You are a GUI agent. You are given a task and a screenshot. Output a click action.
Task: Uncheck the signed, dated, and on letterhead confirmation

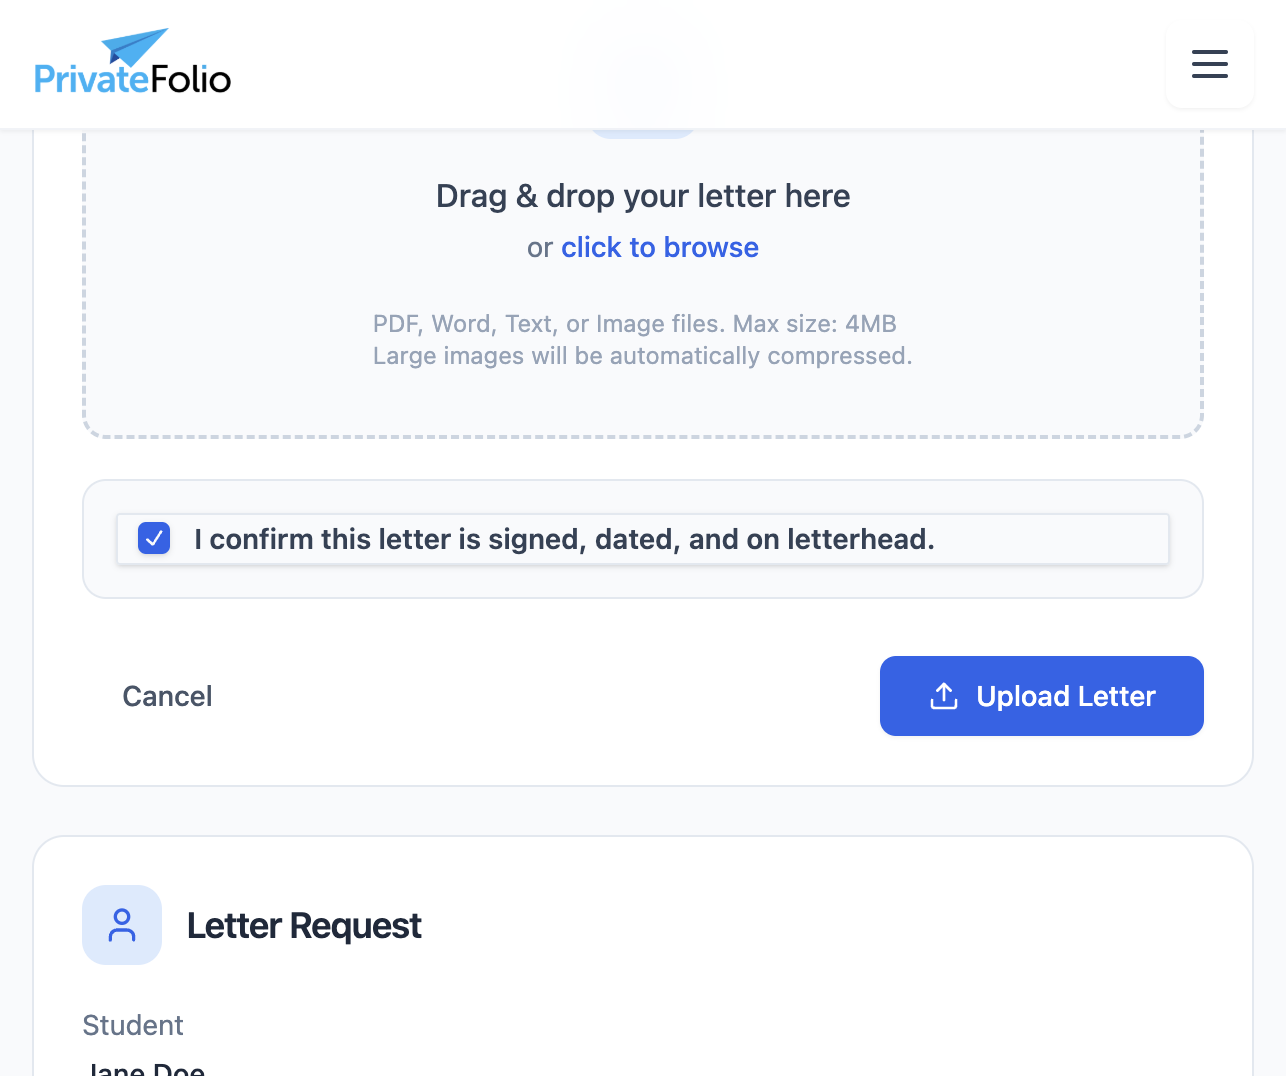tap(154, 538)
